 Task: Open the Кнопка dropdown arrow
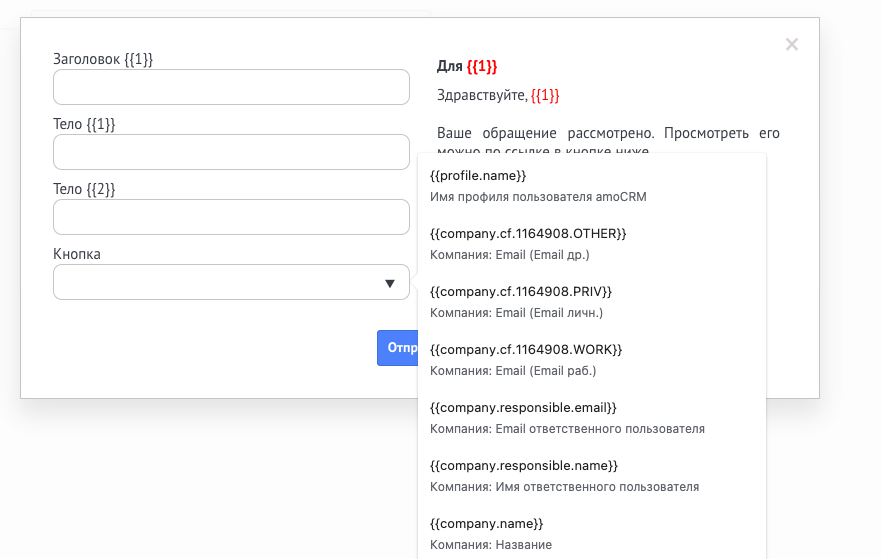click(x=390, y=283)
